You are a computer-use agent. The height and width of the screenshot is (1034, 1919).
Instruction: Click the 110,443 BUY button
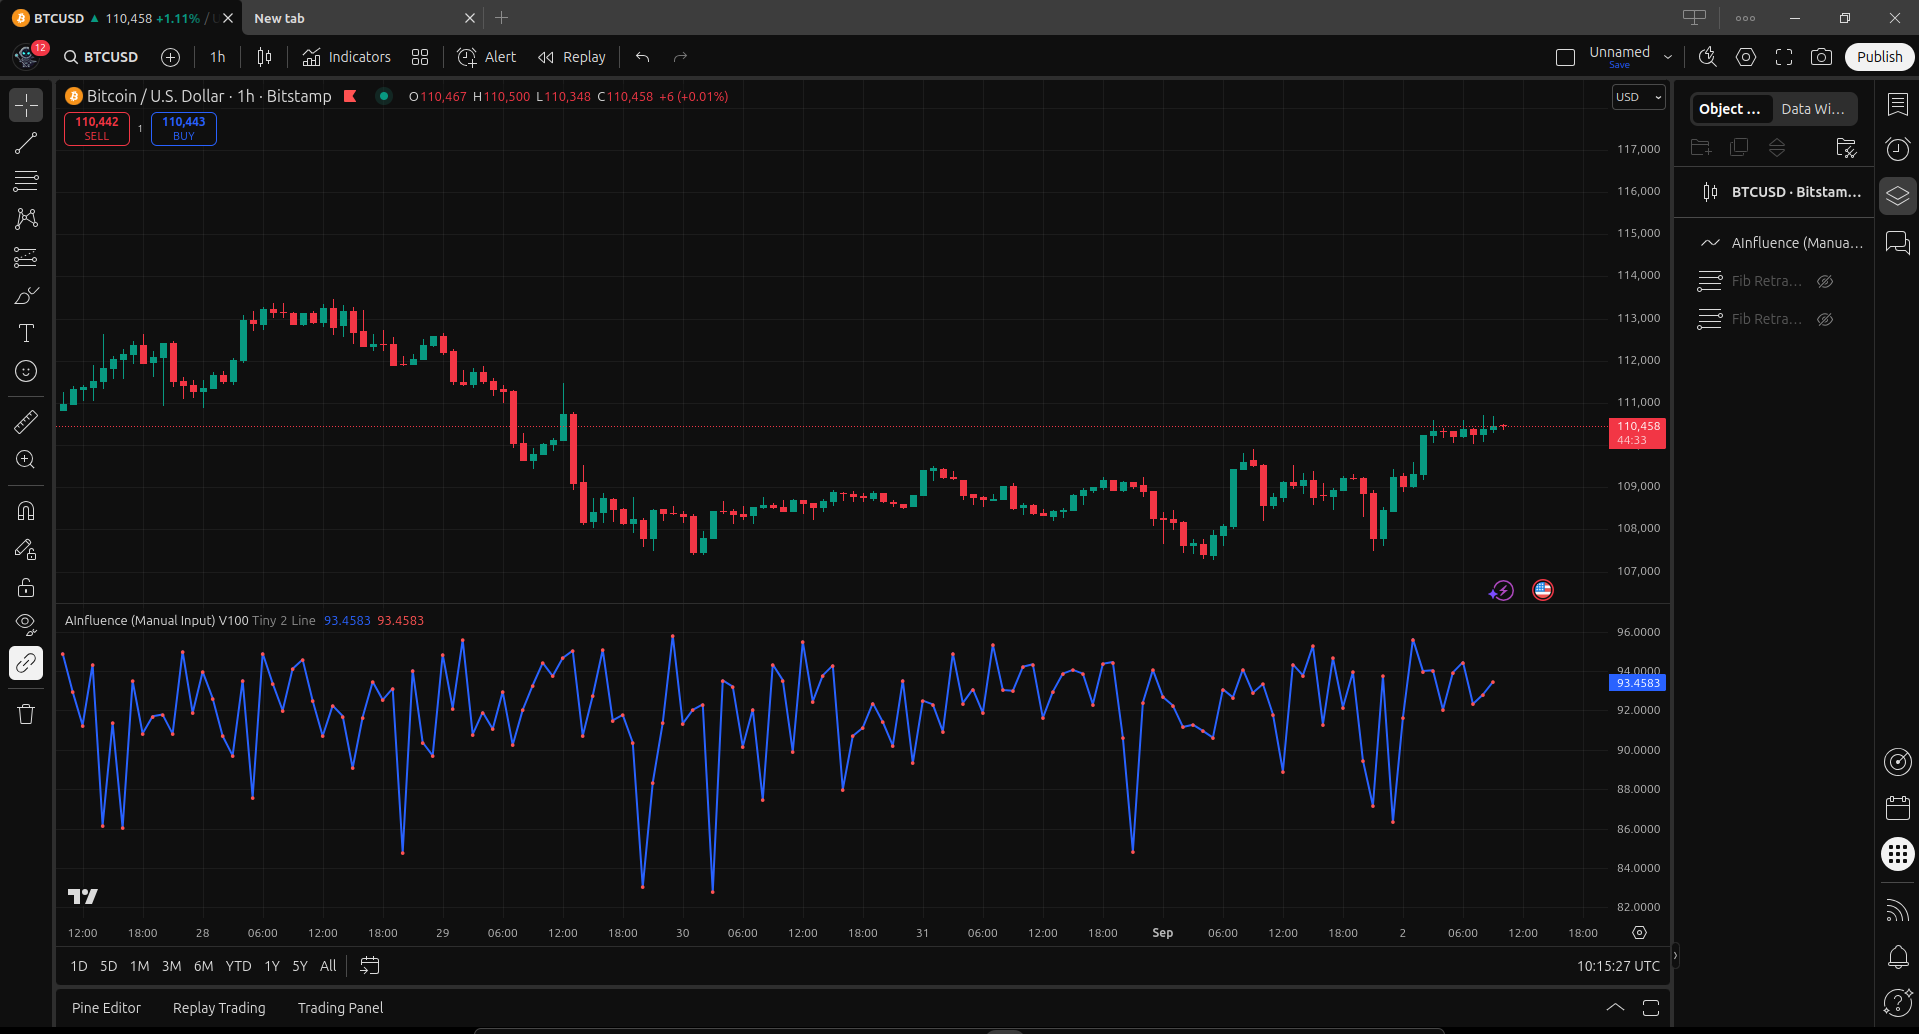[184, 128]
